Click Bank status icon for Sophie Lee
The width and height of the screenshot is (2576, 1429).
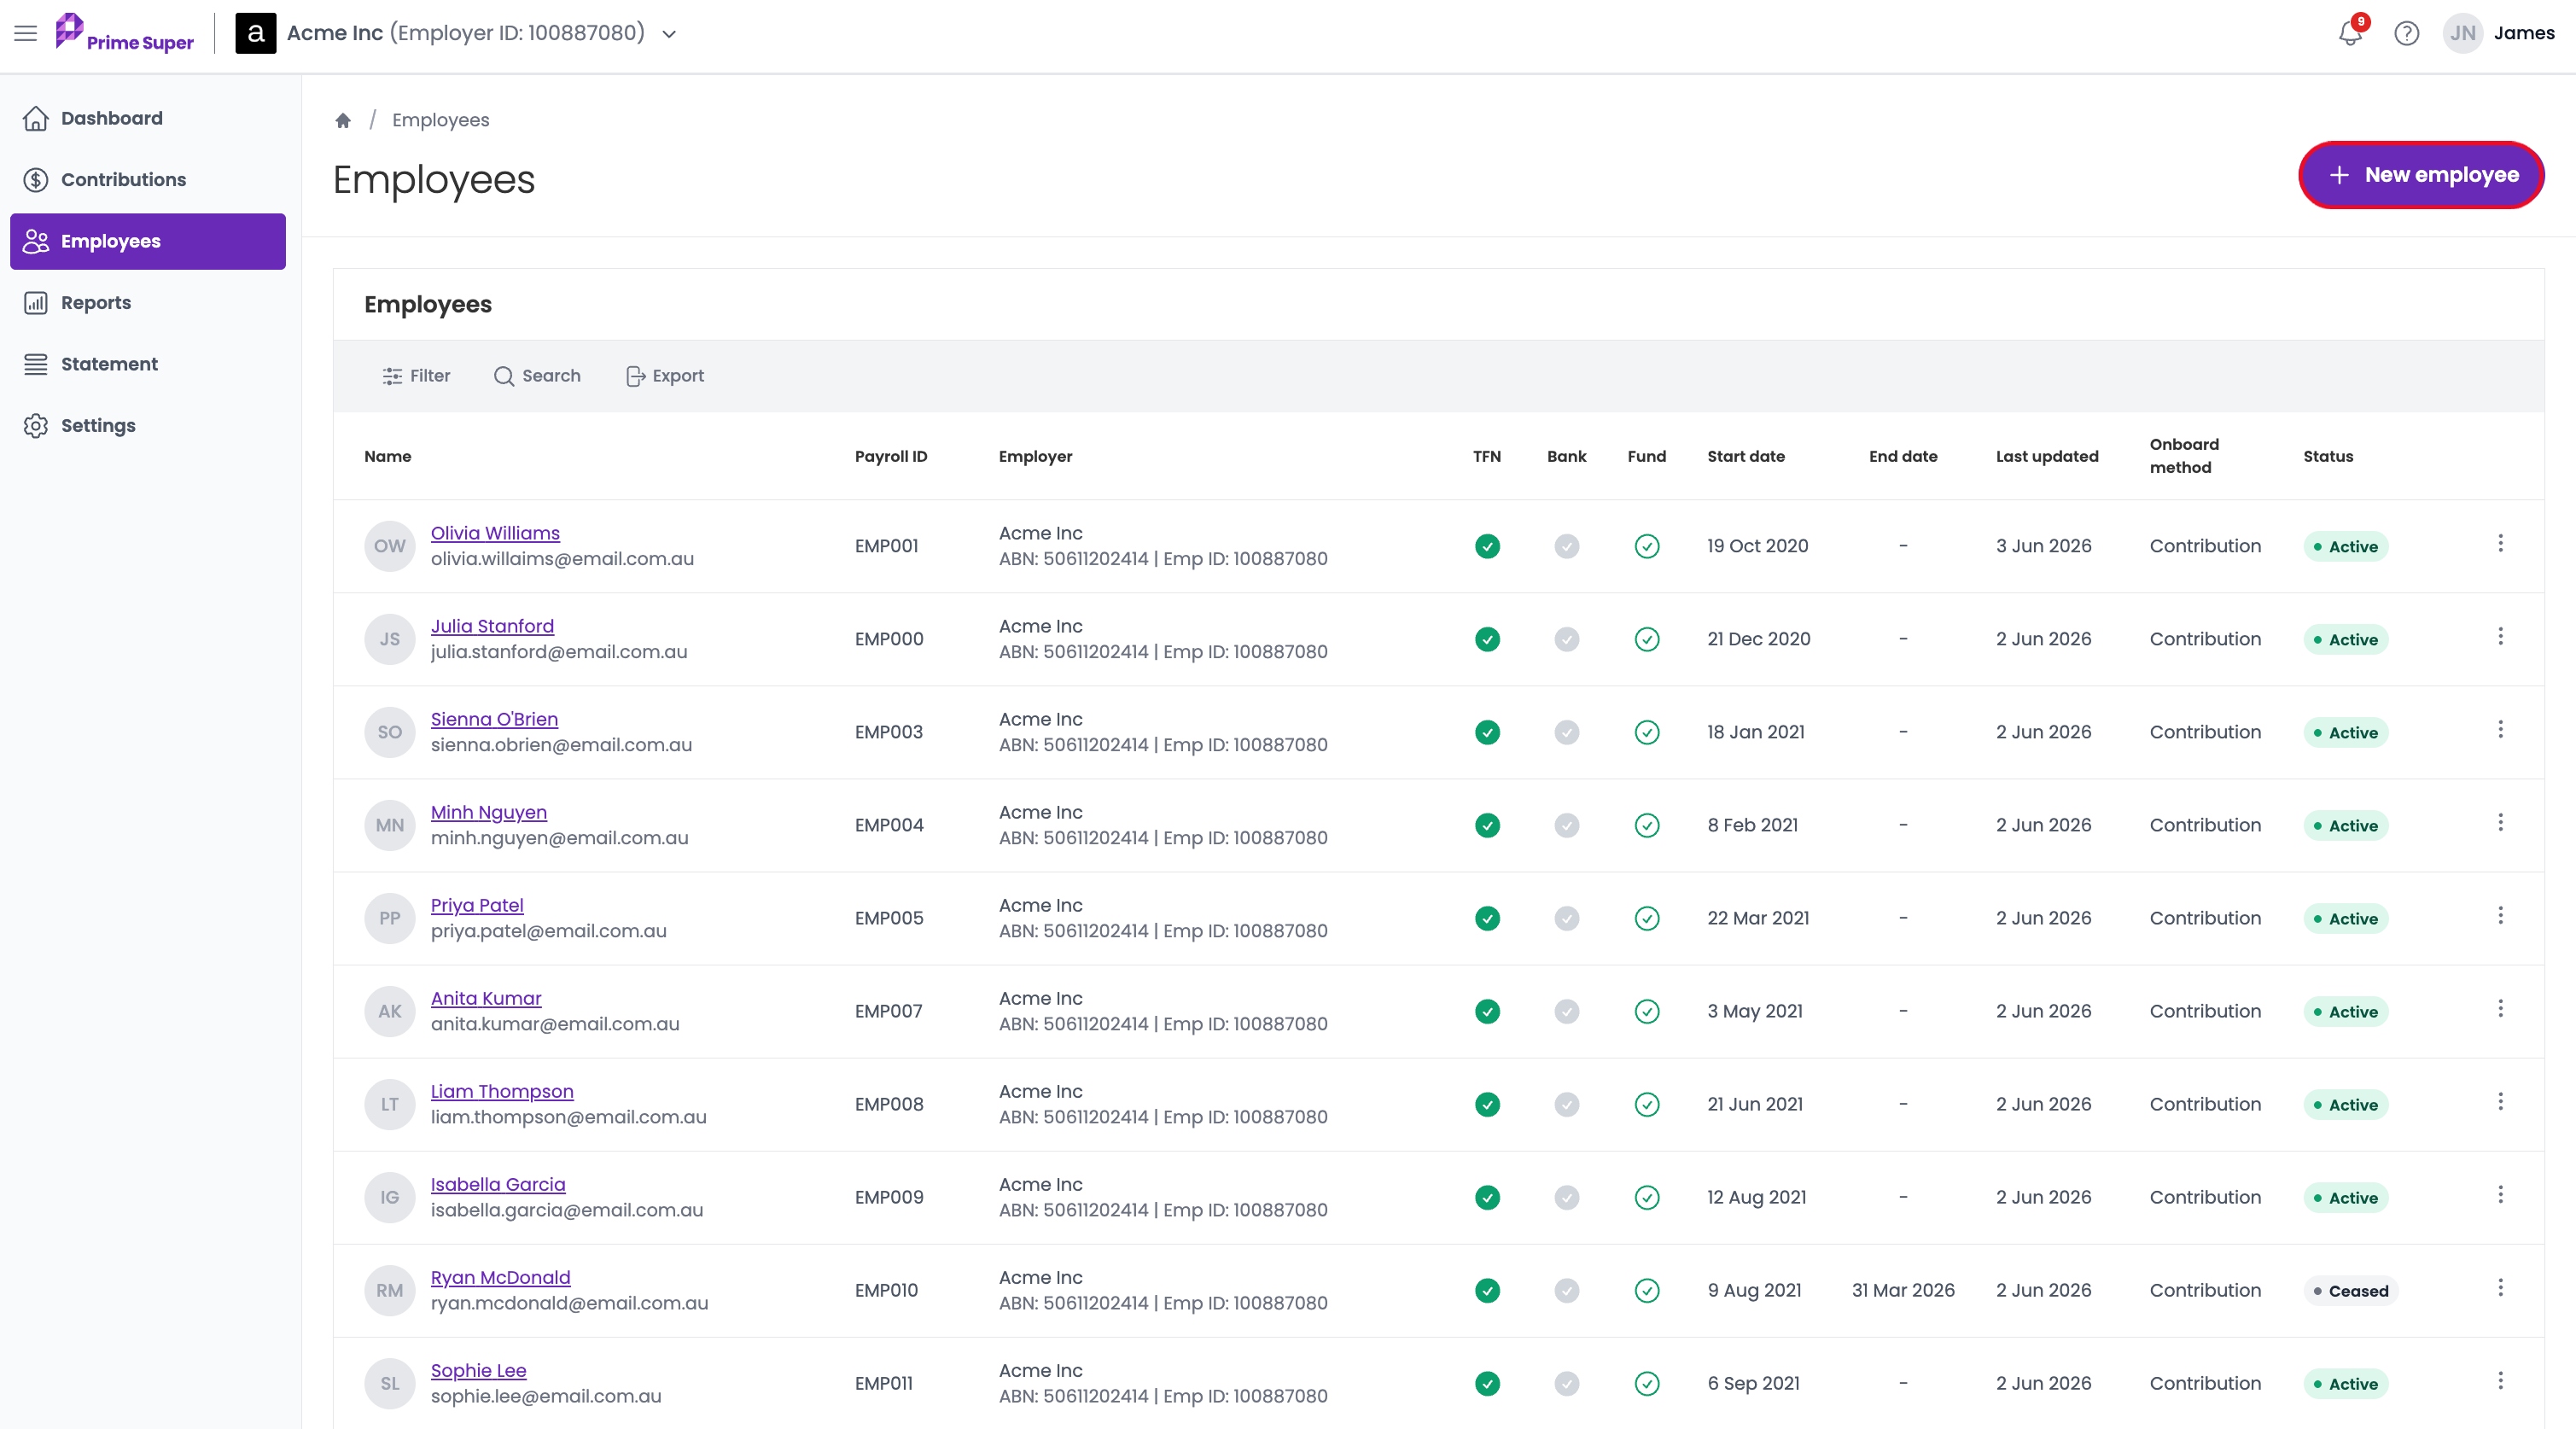coord(1566,1383)
